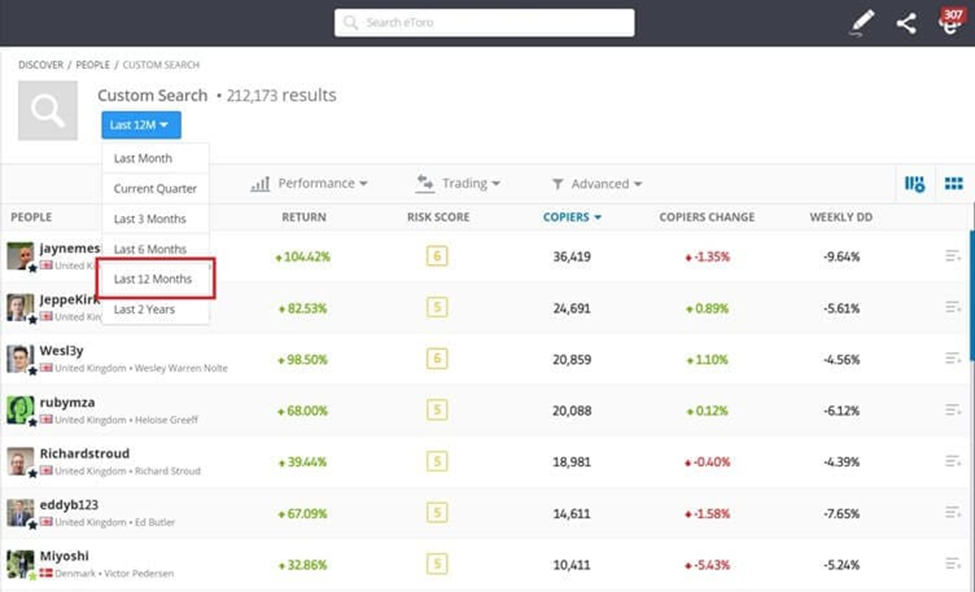Open Miyoshi's profile avatar
Screen dimensions: 975x592
pyautogui.click(x=20, y=564)
